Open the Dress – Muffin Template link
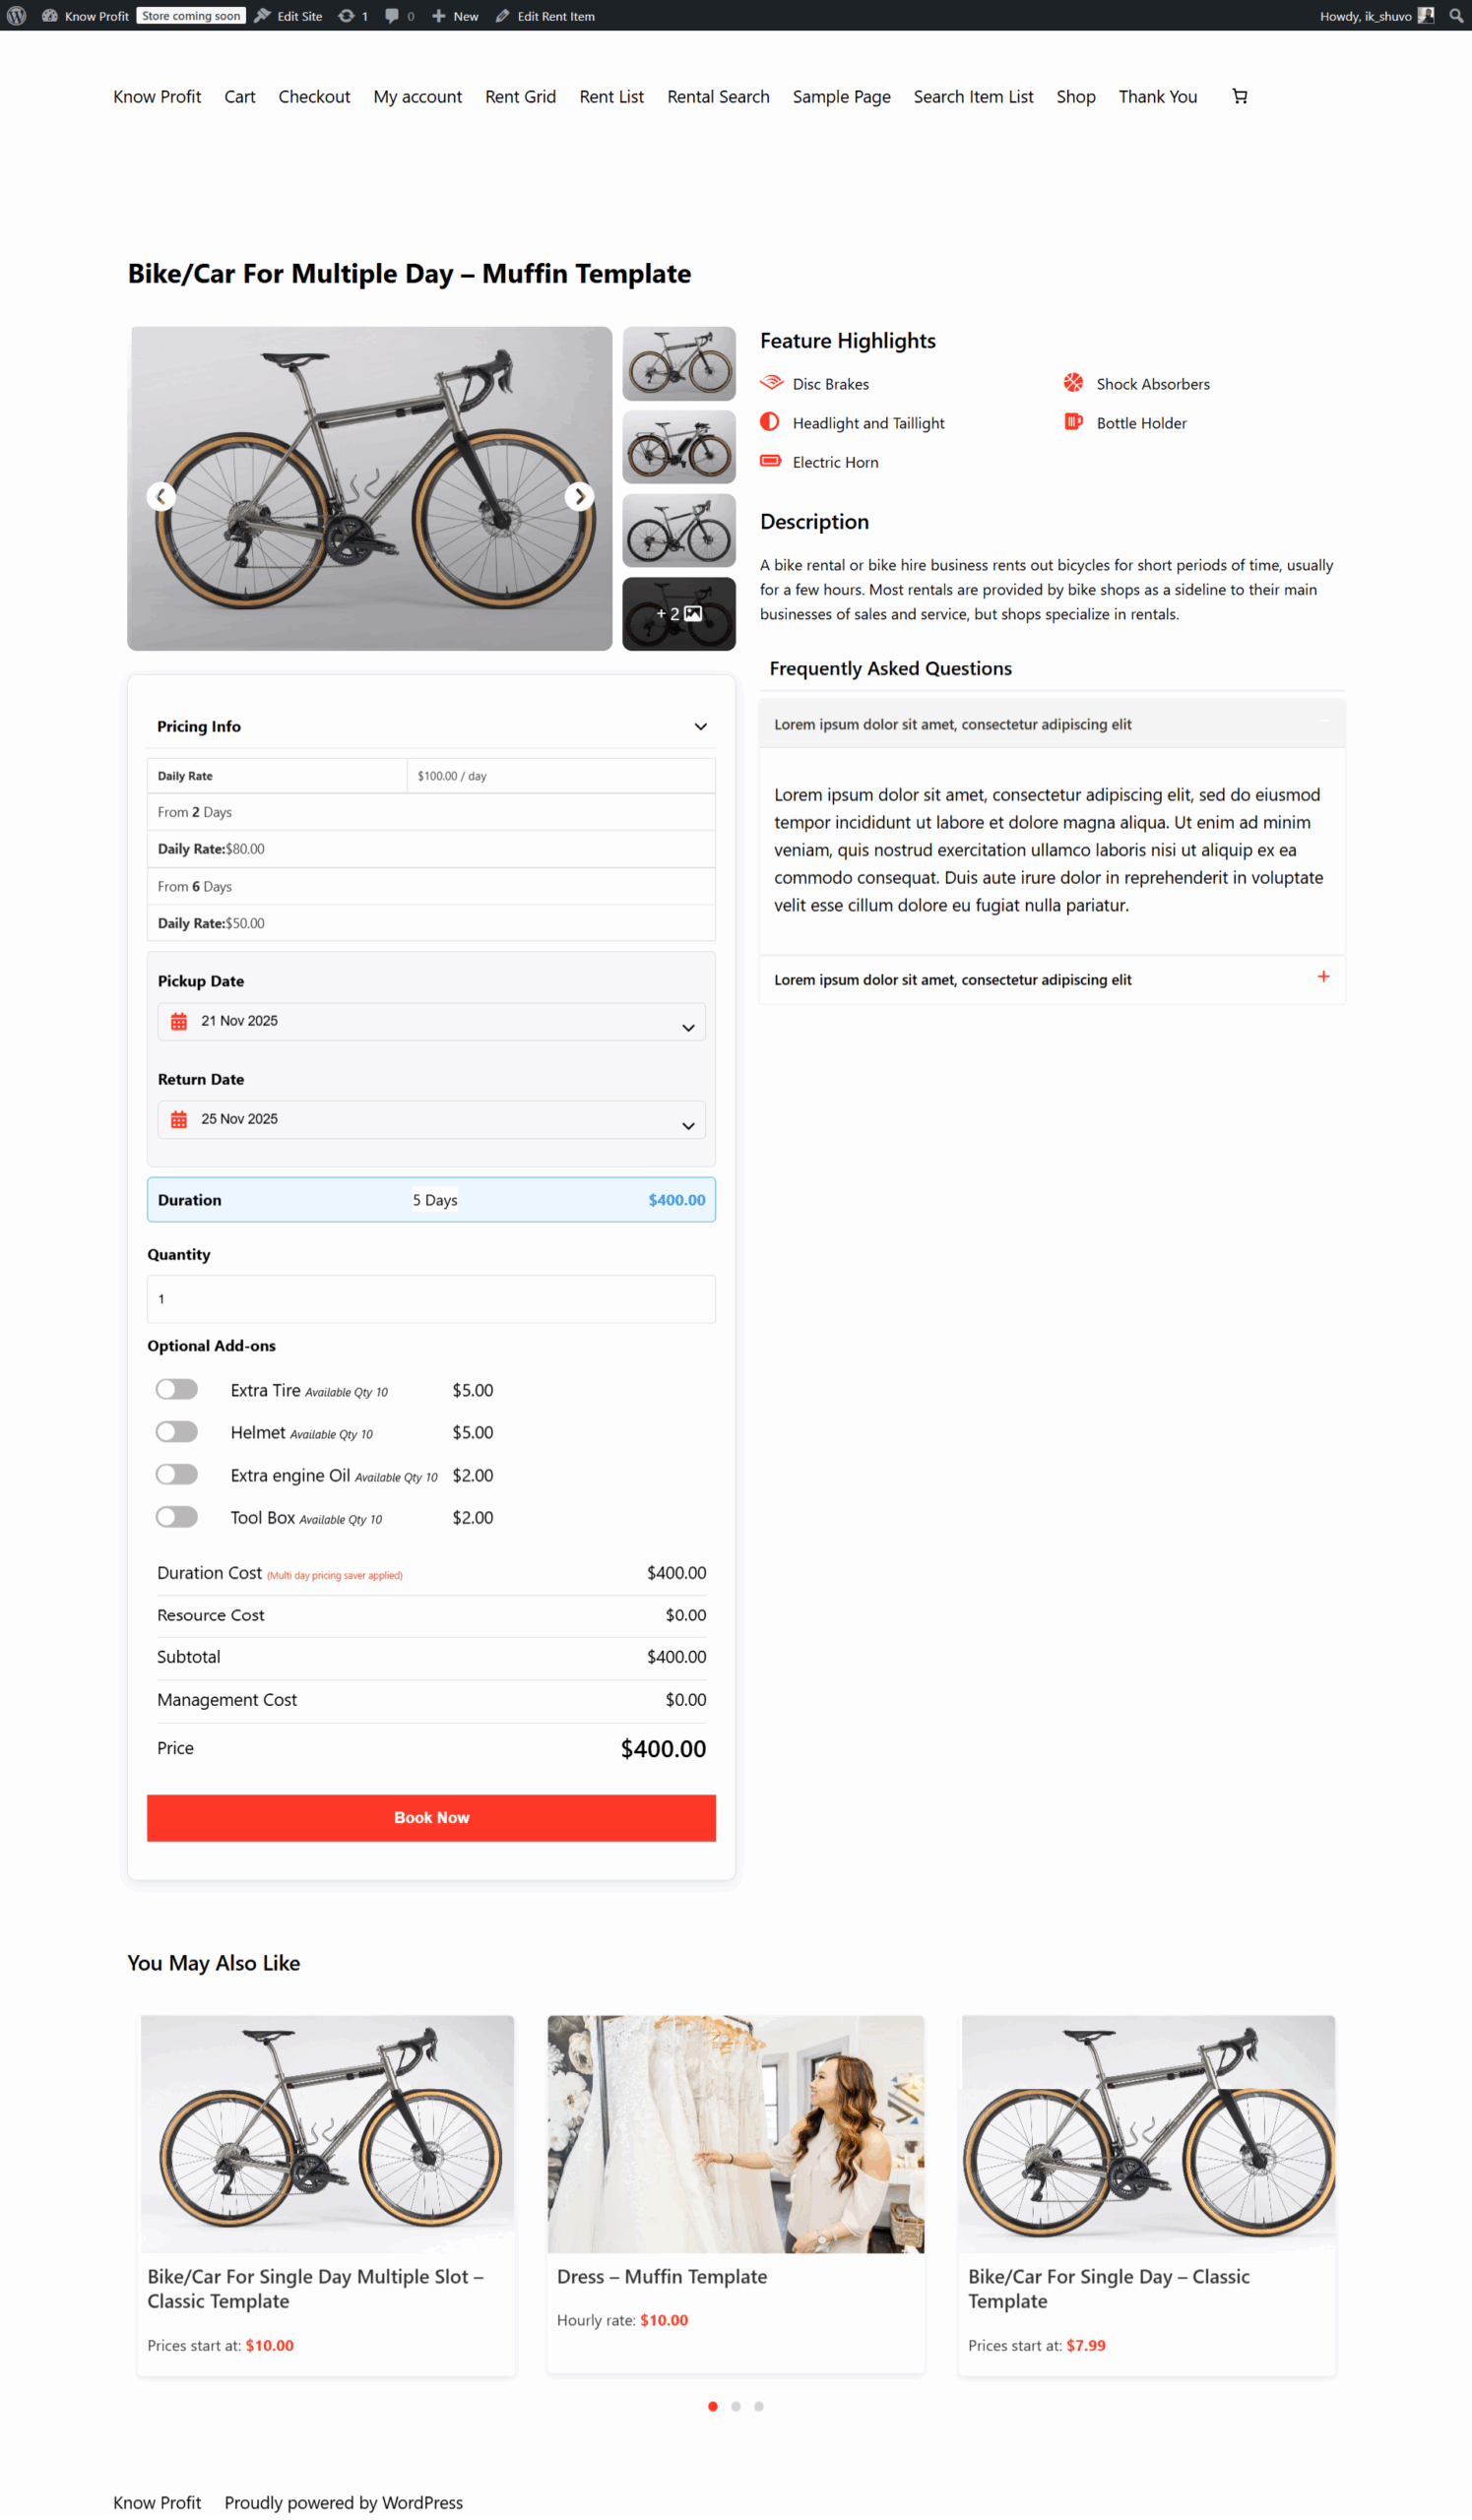The width and height of the screenshot is (1472, 2520). [x=661, y=2277]
